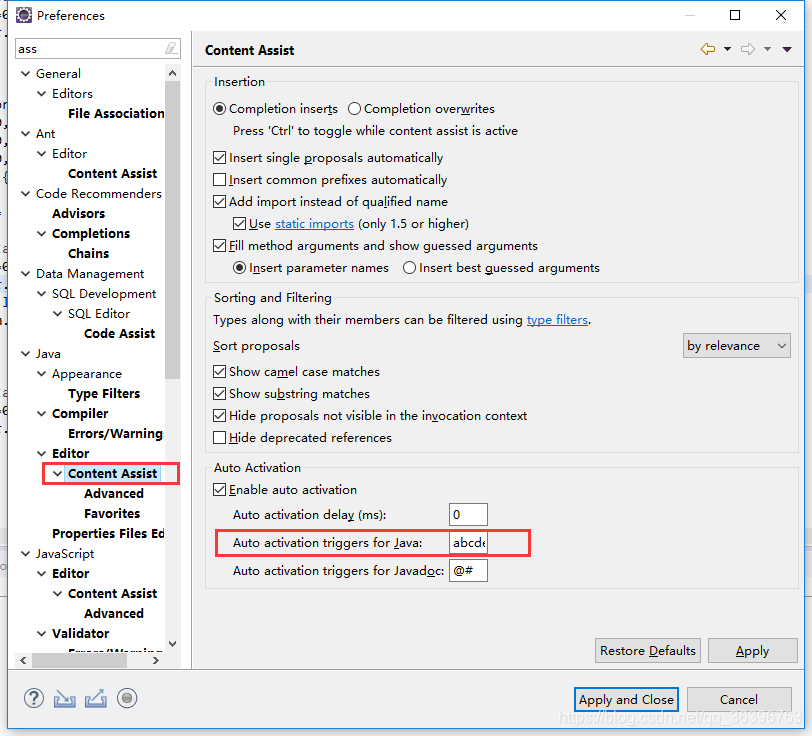
Task: Toggle Insert single proposals automatically
Action: [x=220, y=157]
